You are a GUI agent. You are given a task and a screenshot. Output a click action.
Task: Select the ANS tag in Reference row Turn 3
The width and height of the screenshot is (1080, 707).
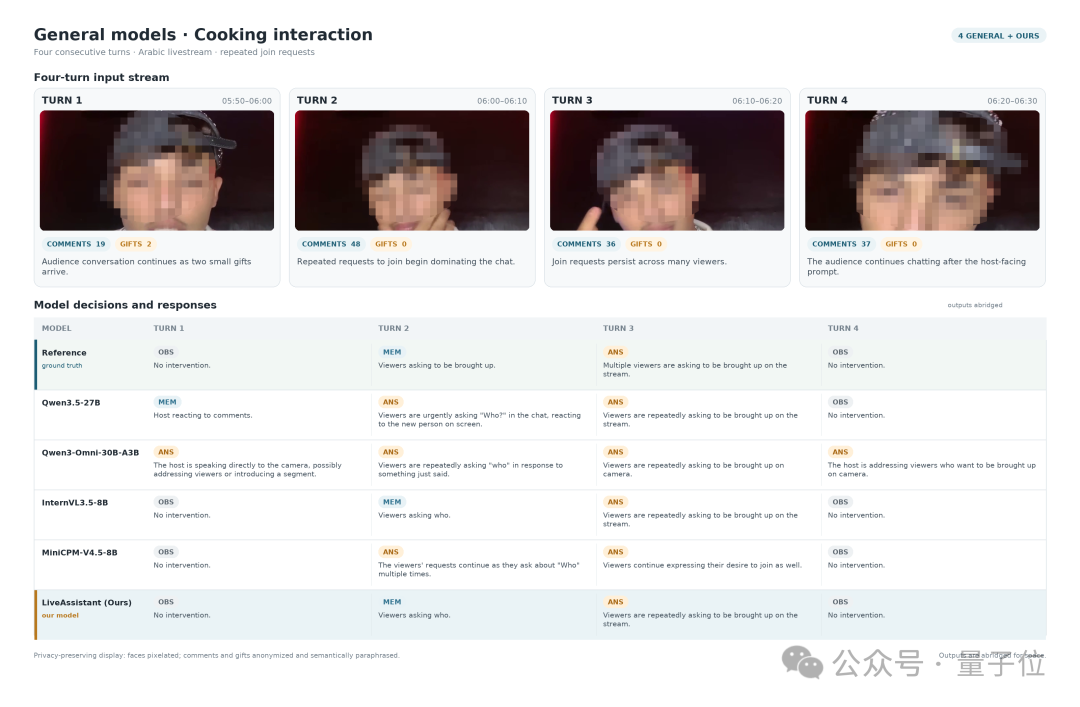615,352
